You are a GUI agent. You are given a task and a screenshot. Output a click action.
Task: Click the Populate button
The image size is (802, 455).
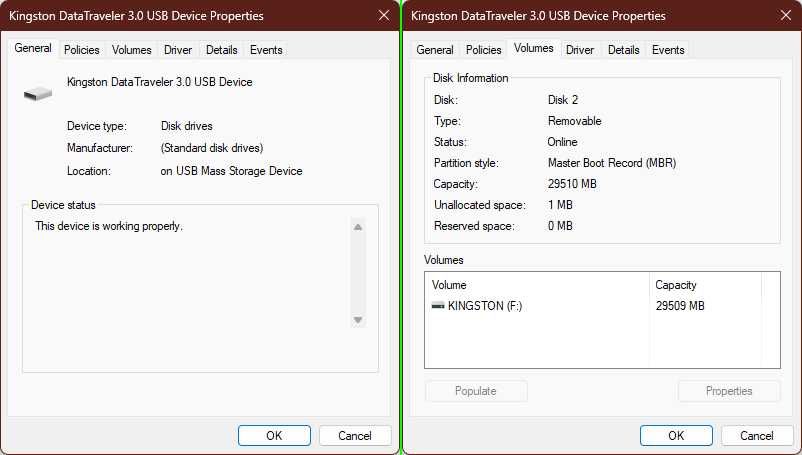[x=476, y=391]
